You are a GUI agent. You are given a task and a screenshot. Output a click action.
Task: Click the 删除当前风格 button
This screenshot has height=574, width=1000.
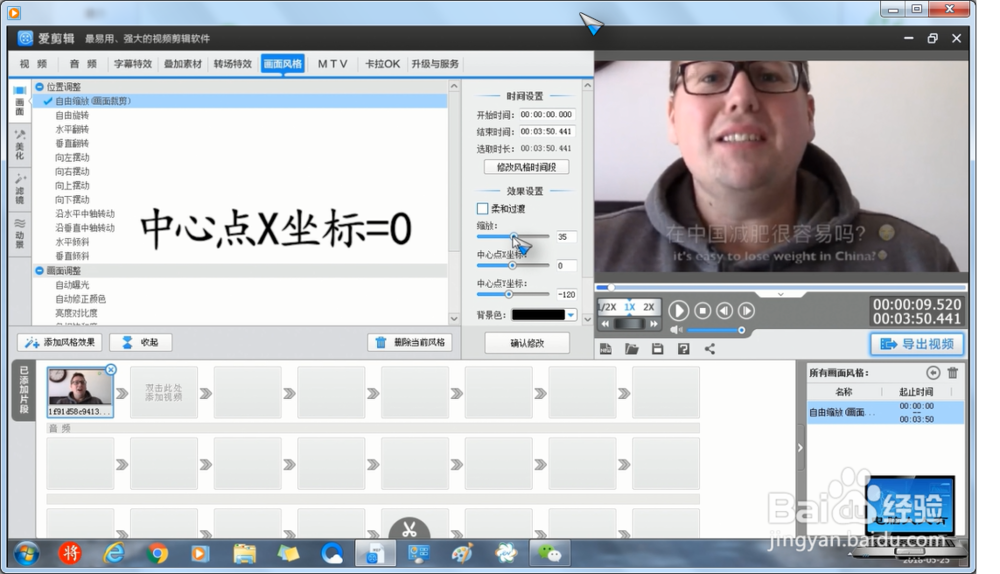tap(409, 342)
